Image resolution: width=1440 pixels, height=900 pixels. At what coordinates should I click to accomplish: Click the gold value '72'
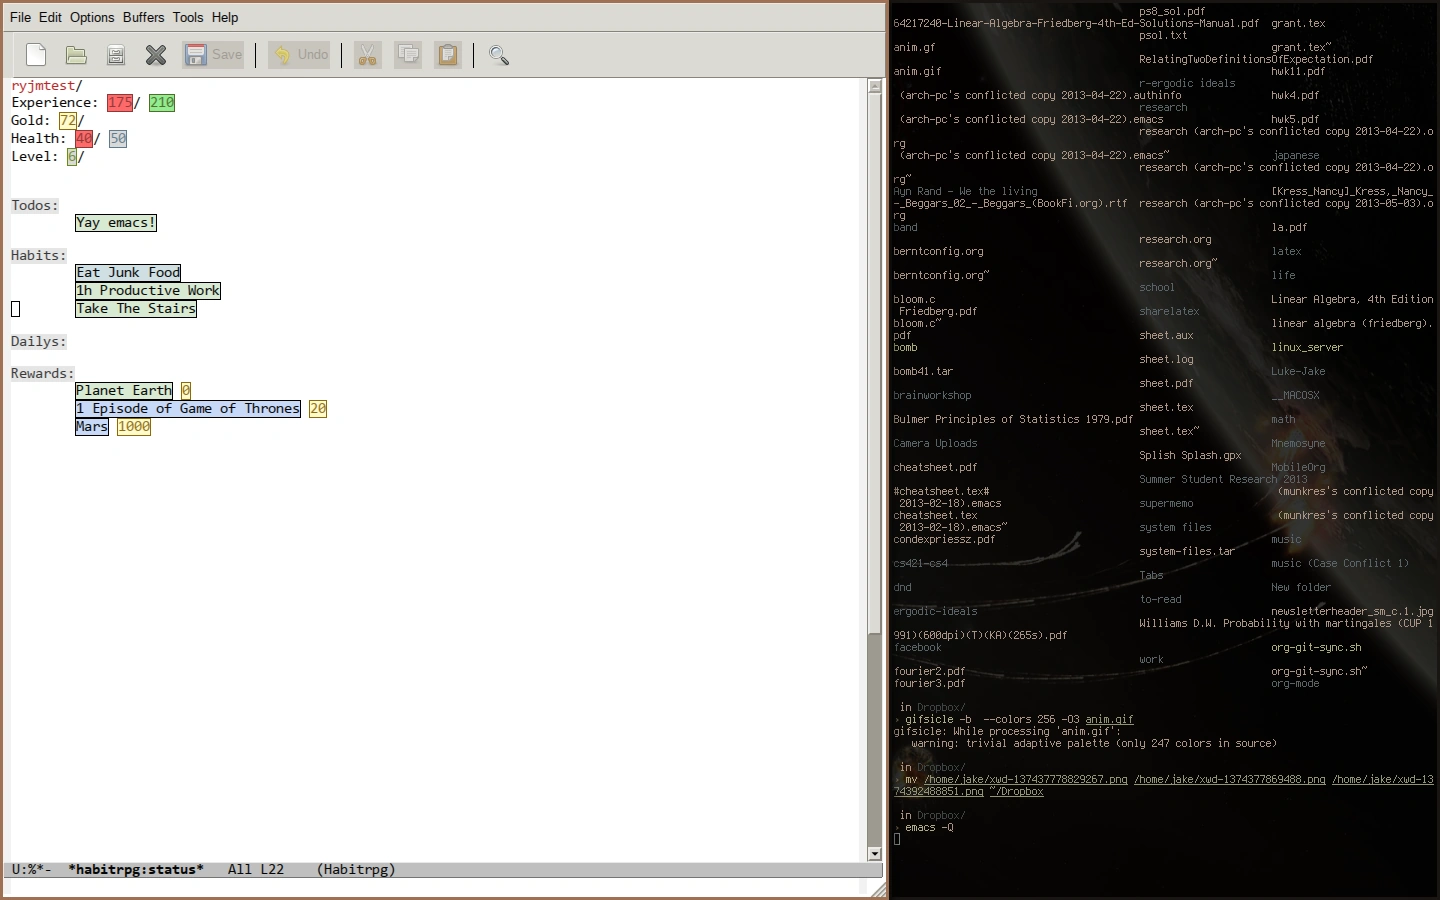point(67,121)
